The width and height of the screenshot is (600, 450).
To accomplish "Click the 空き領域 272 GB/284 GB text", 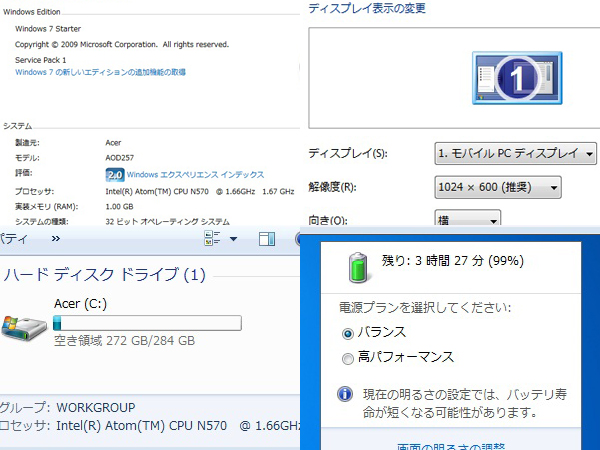I will click(124, 340).
